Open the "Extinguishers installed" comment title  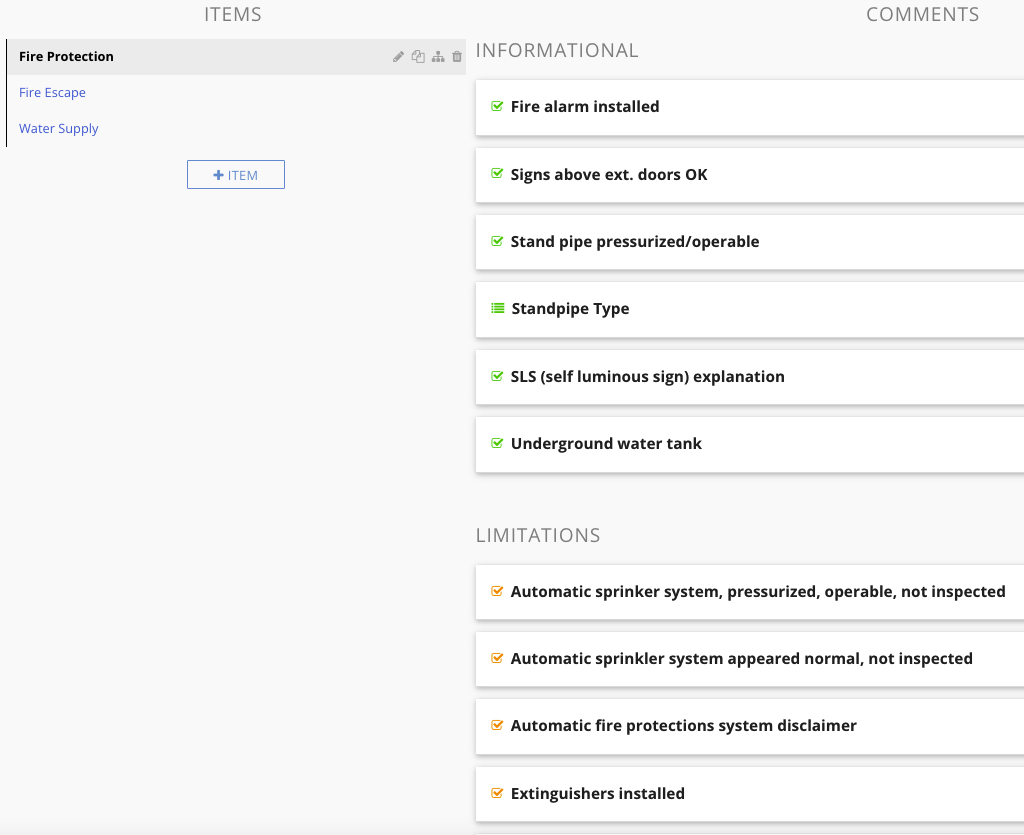(x=598, y=794)
